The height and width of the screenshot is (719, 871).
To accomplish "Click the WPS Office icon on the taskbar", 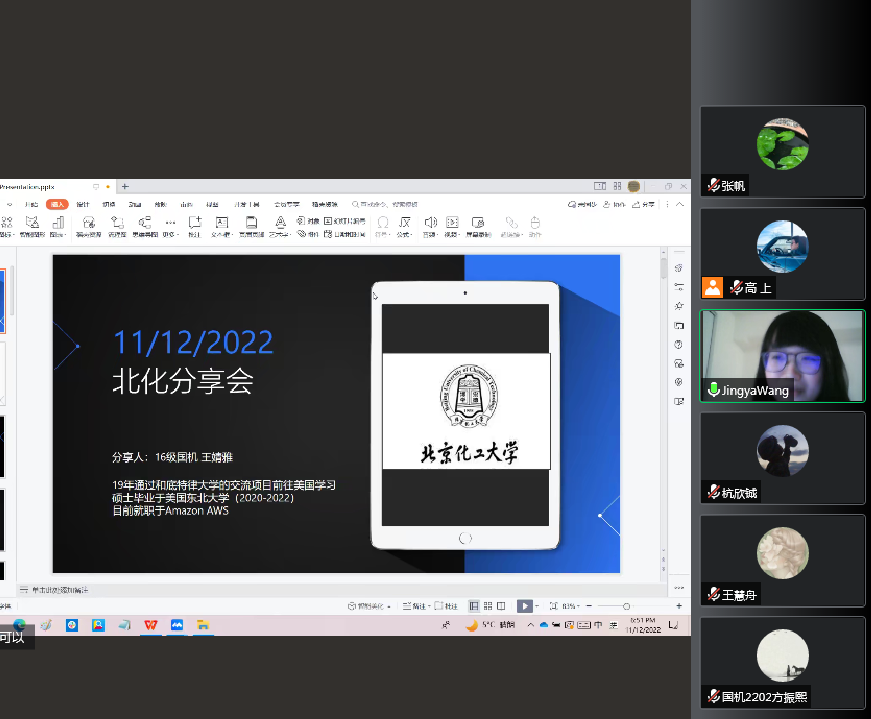I will 151,625.
